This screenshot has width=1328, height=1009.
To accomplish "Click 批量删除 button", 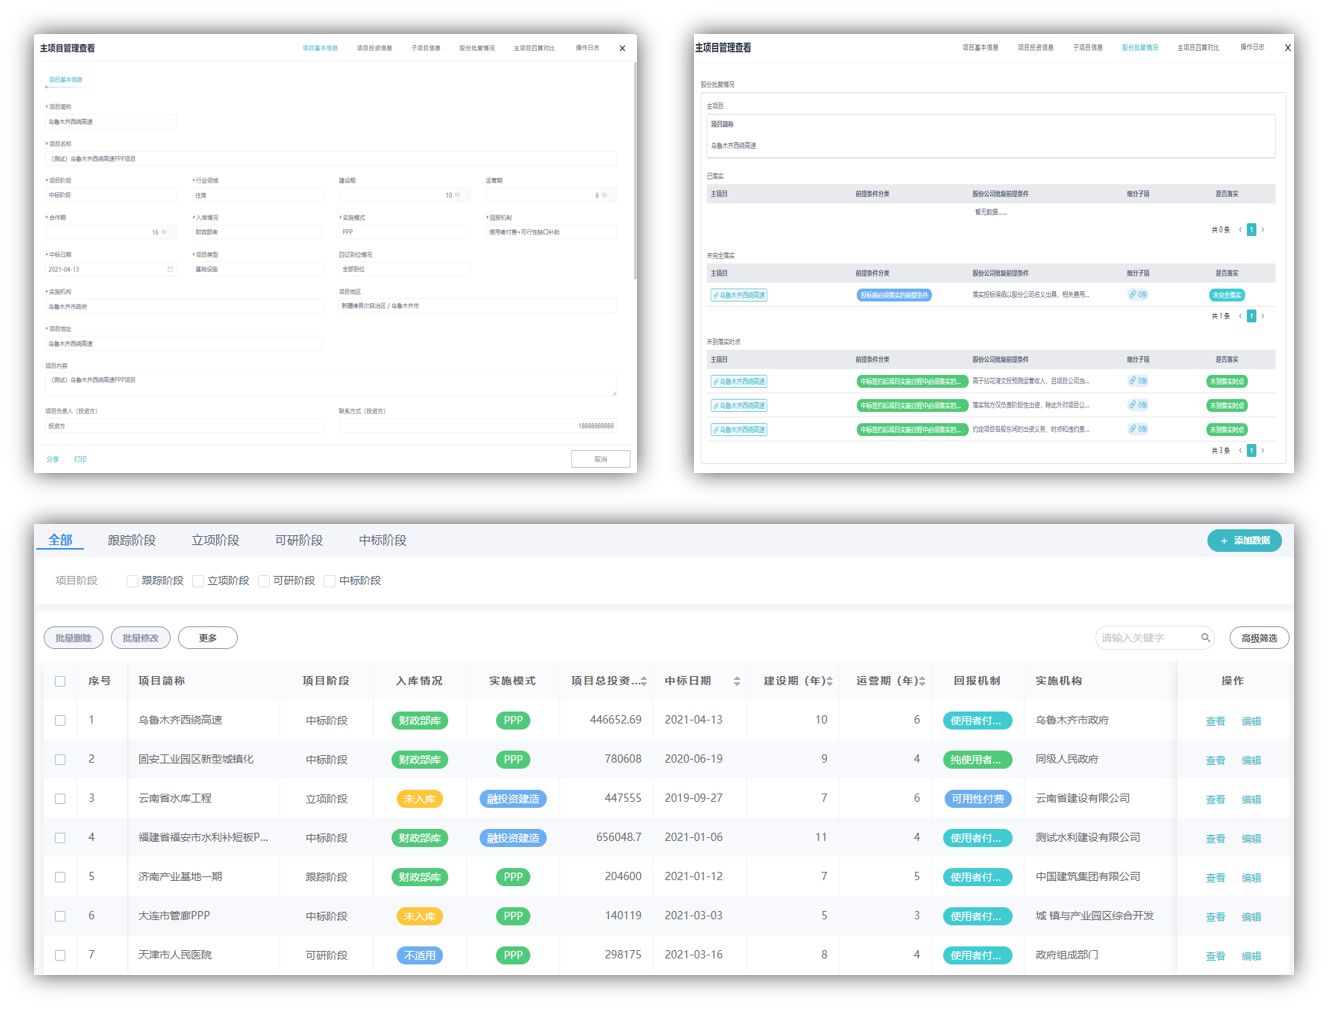I will (74, 638).
